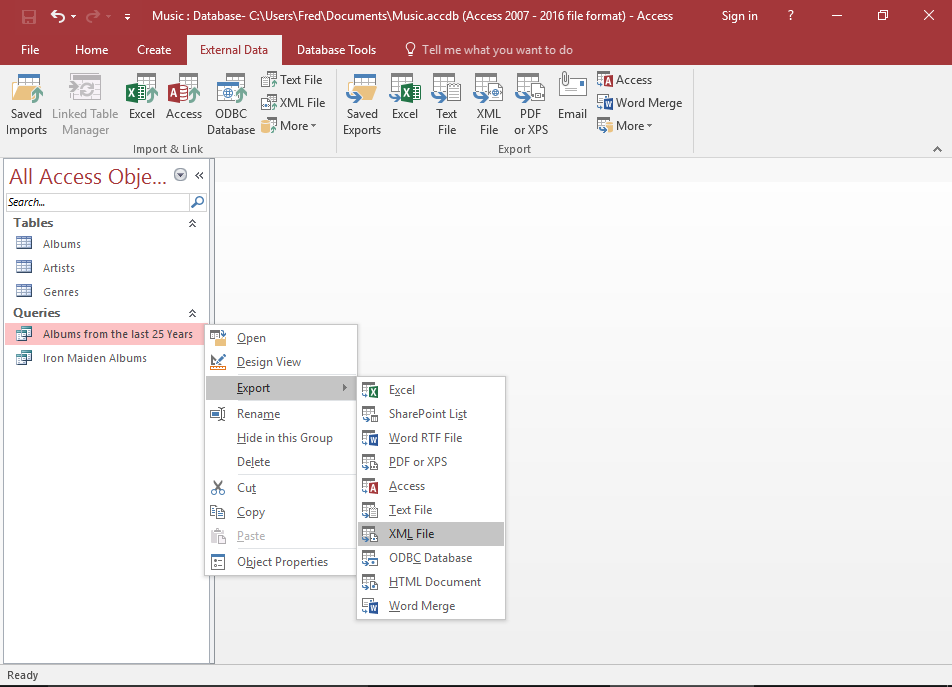Export to Access database from ribbon Export group
952x687 pixels.
click(x=624, y=80)
